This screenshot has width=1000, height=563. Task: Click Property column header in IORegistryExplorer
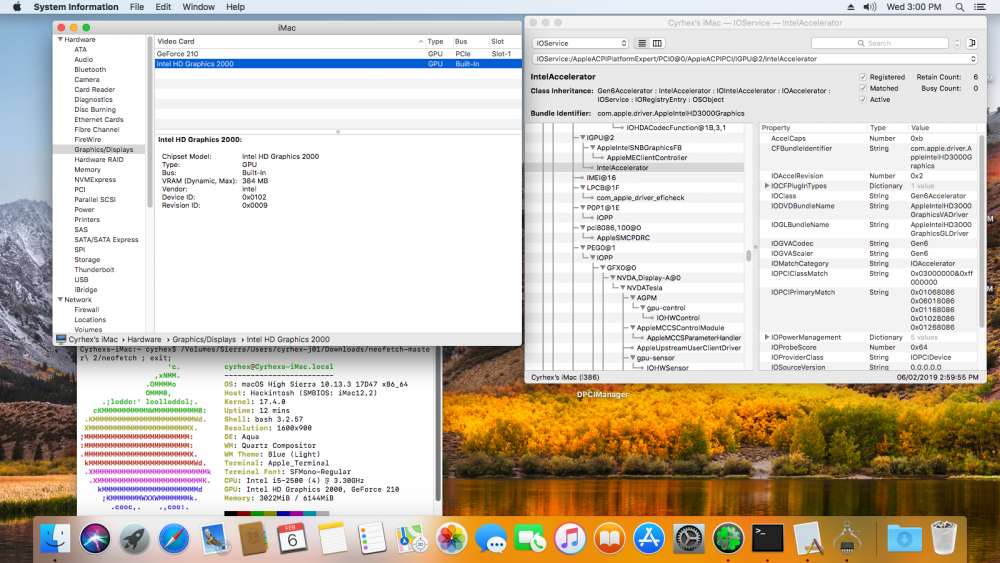pos(812,128)
